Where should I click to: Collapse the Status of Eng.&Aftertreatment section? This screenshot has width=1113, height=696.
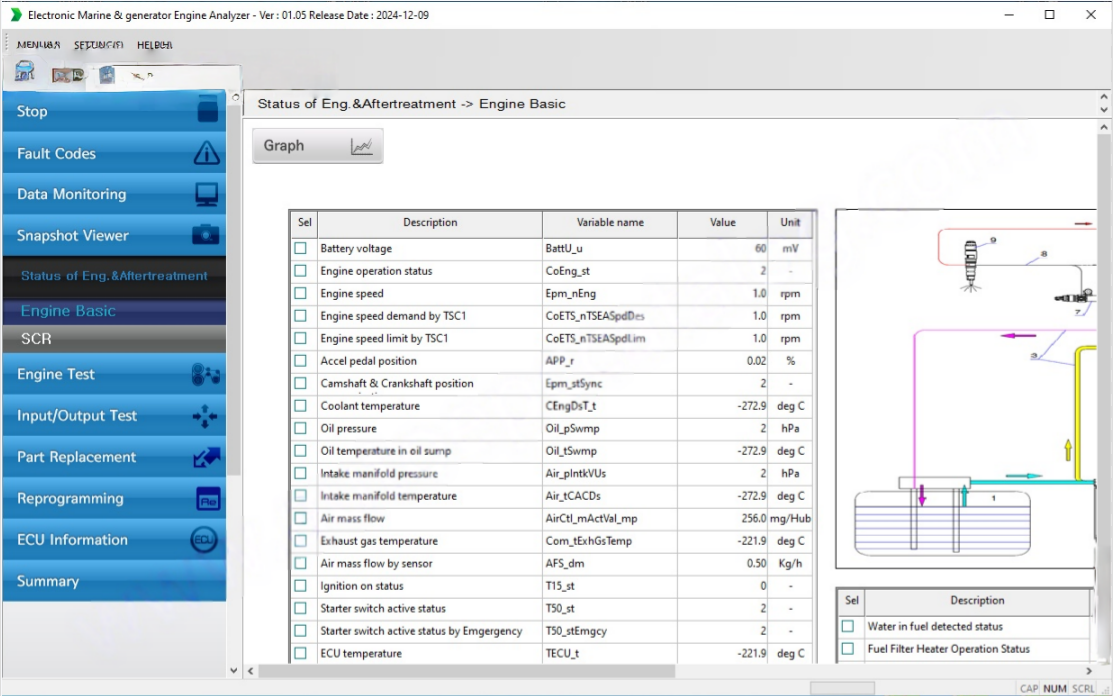pos(114,276)
